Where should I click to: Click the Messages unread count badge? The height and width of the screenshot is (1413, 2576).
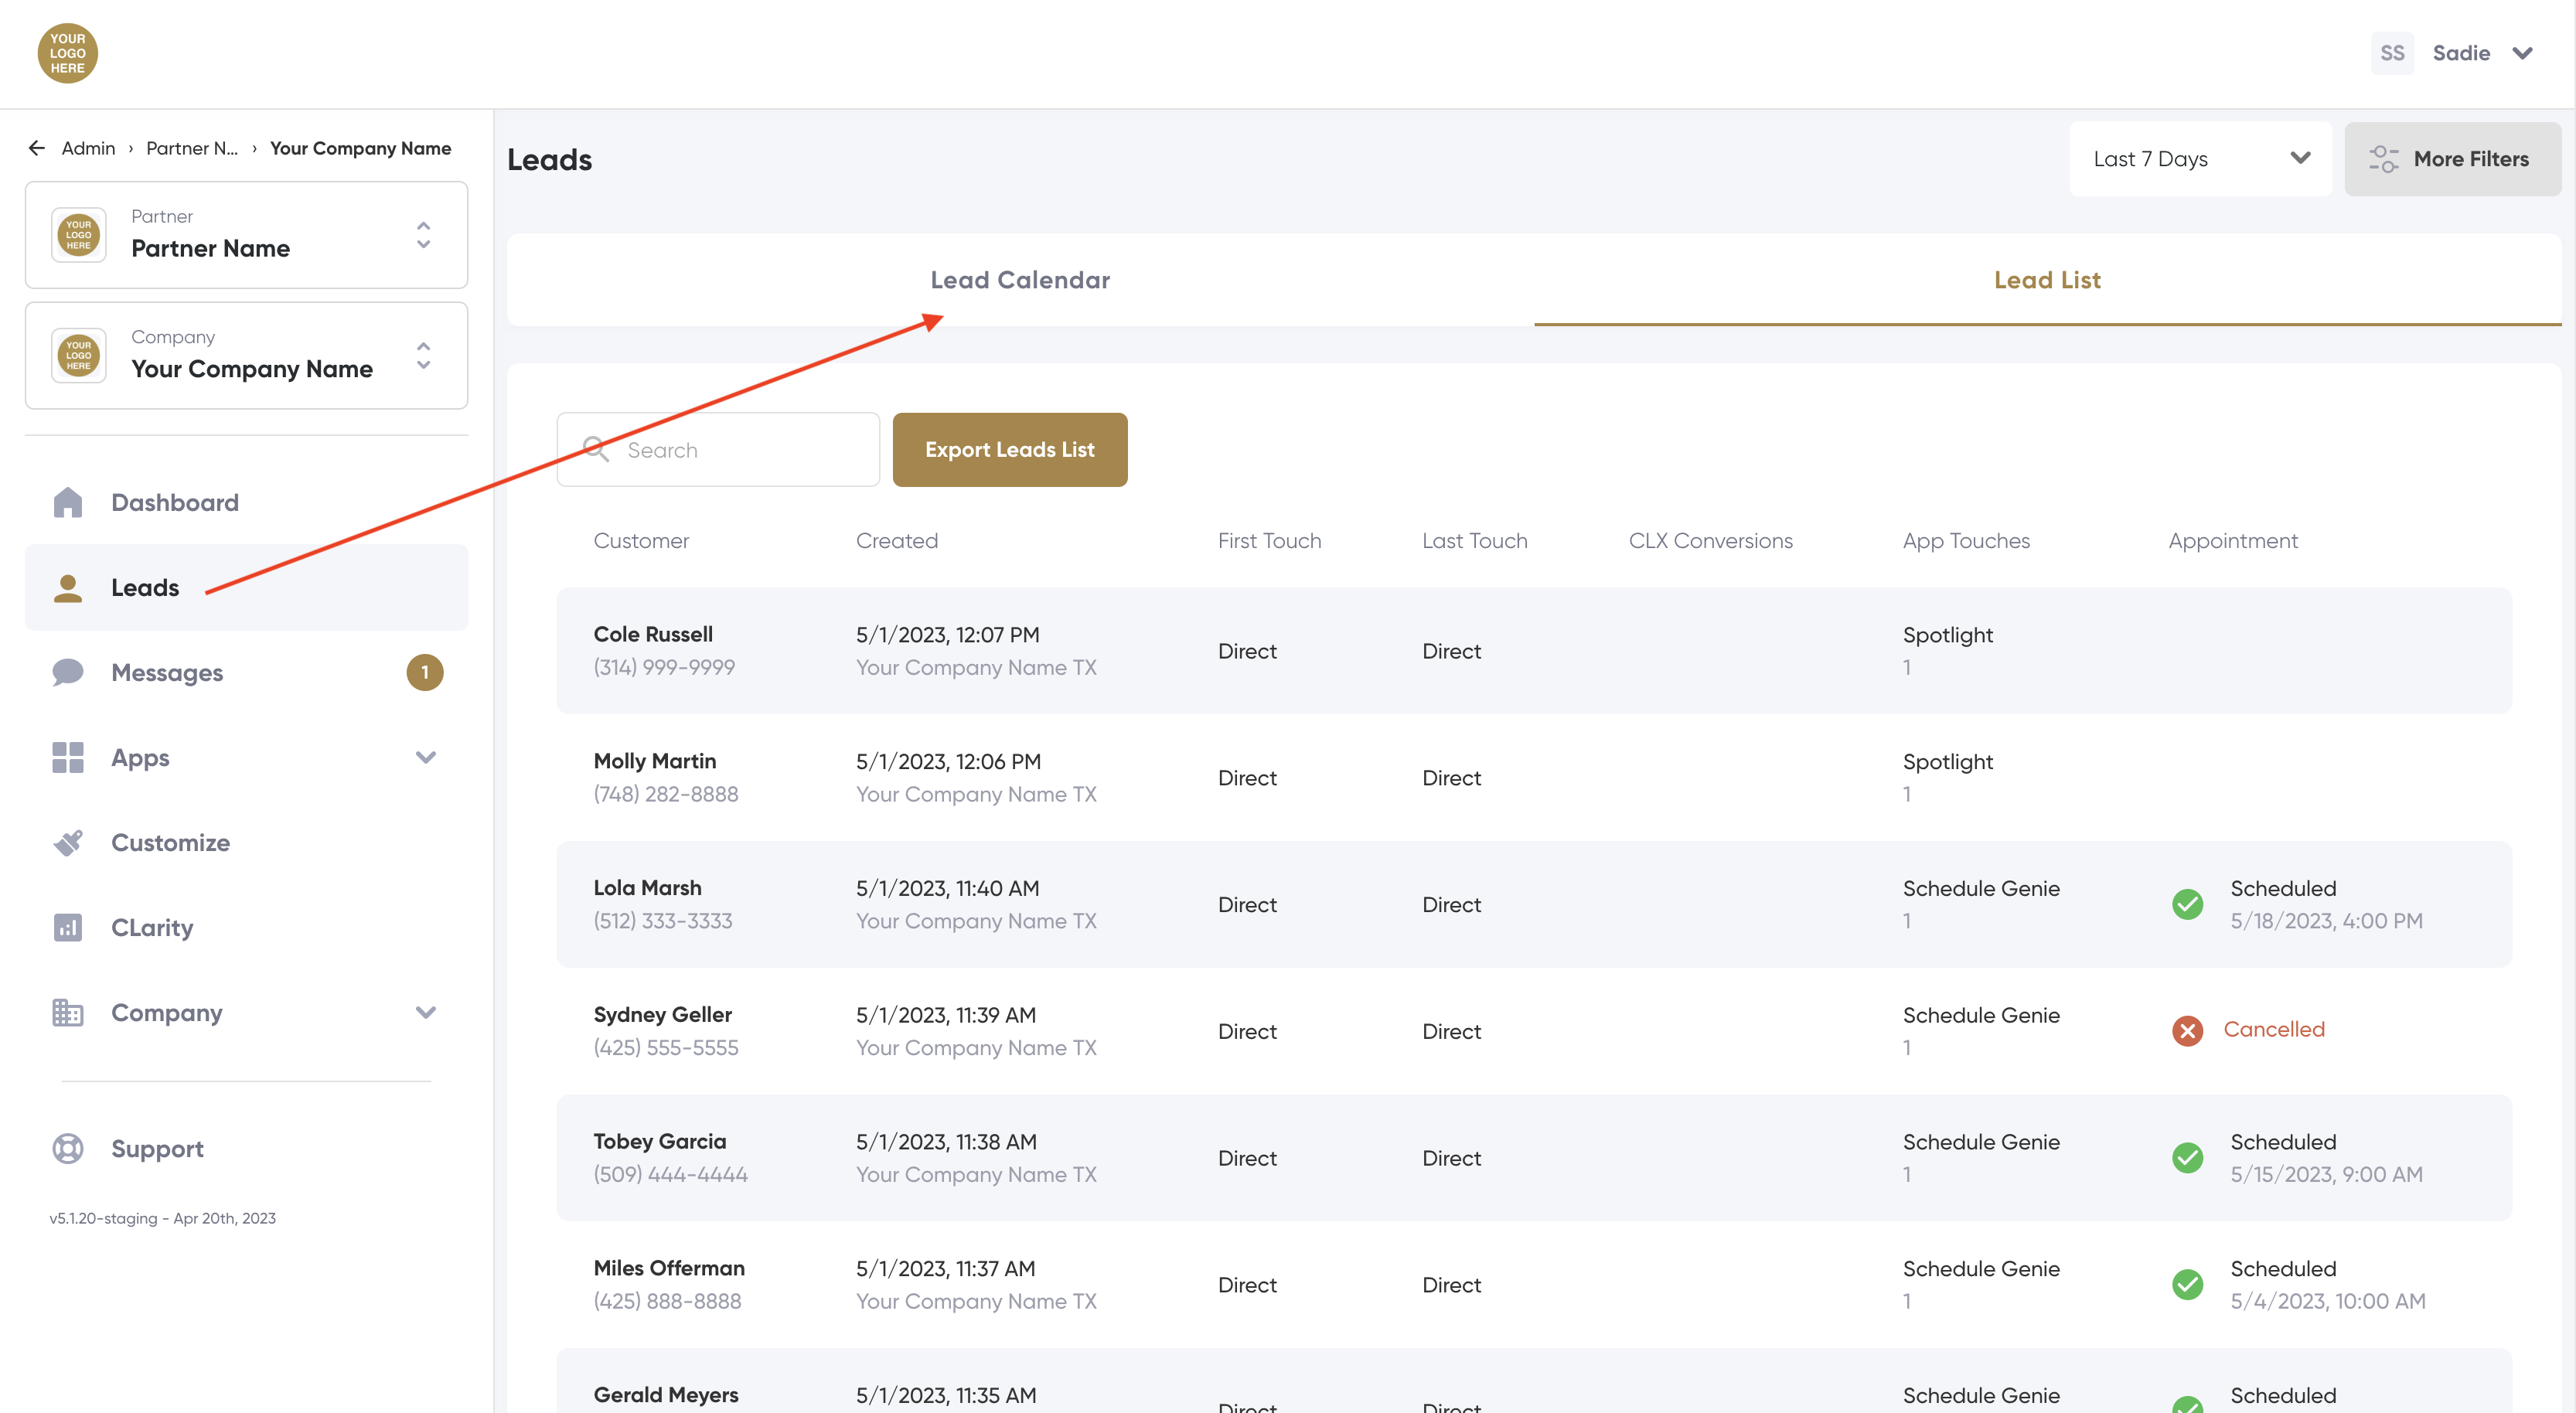[424, 672]
